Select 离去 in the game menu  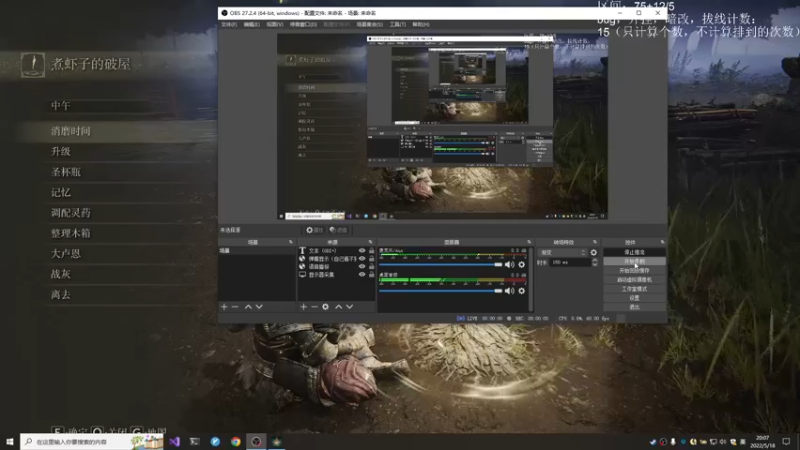coord(61,294)
